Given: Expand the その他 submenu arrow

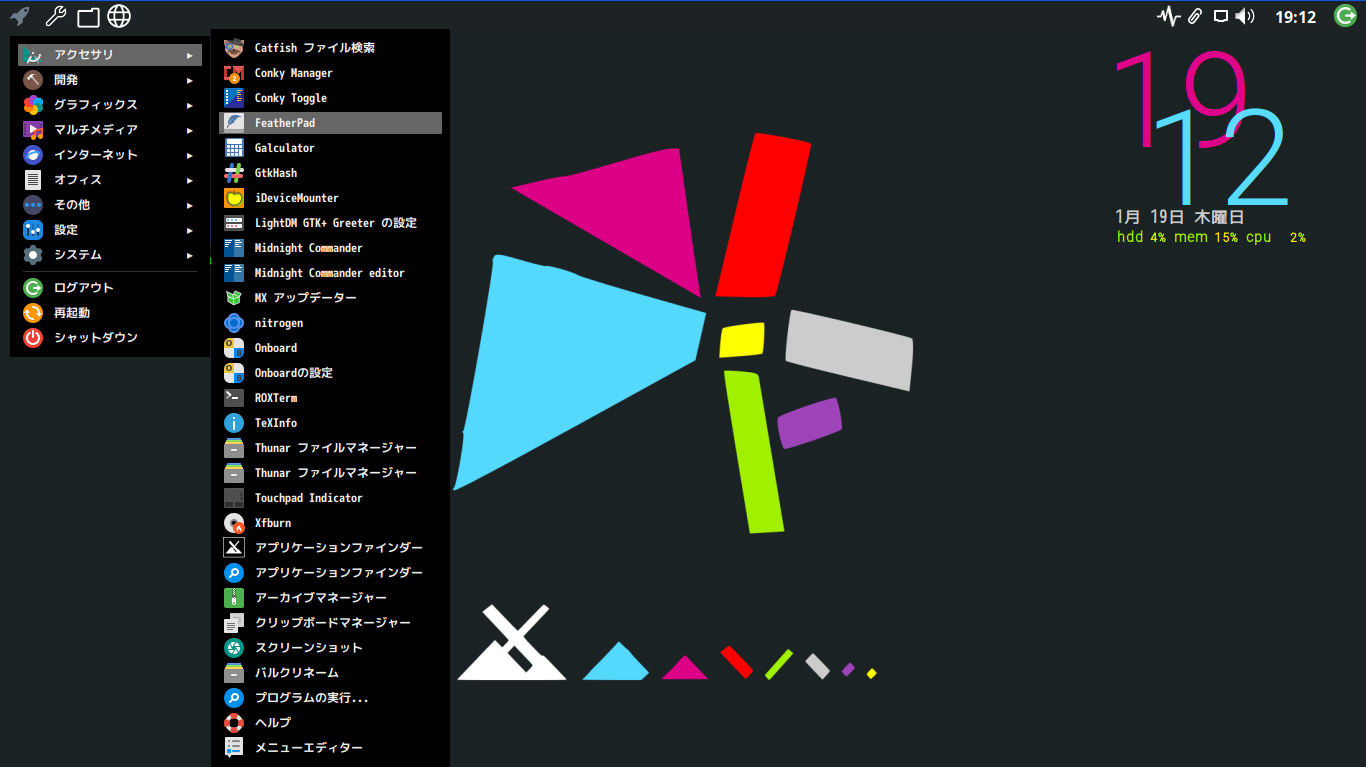Looking at the screenshot, I should (190, 205).
